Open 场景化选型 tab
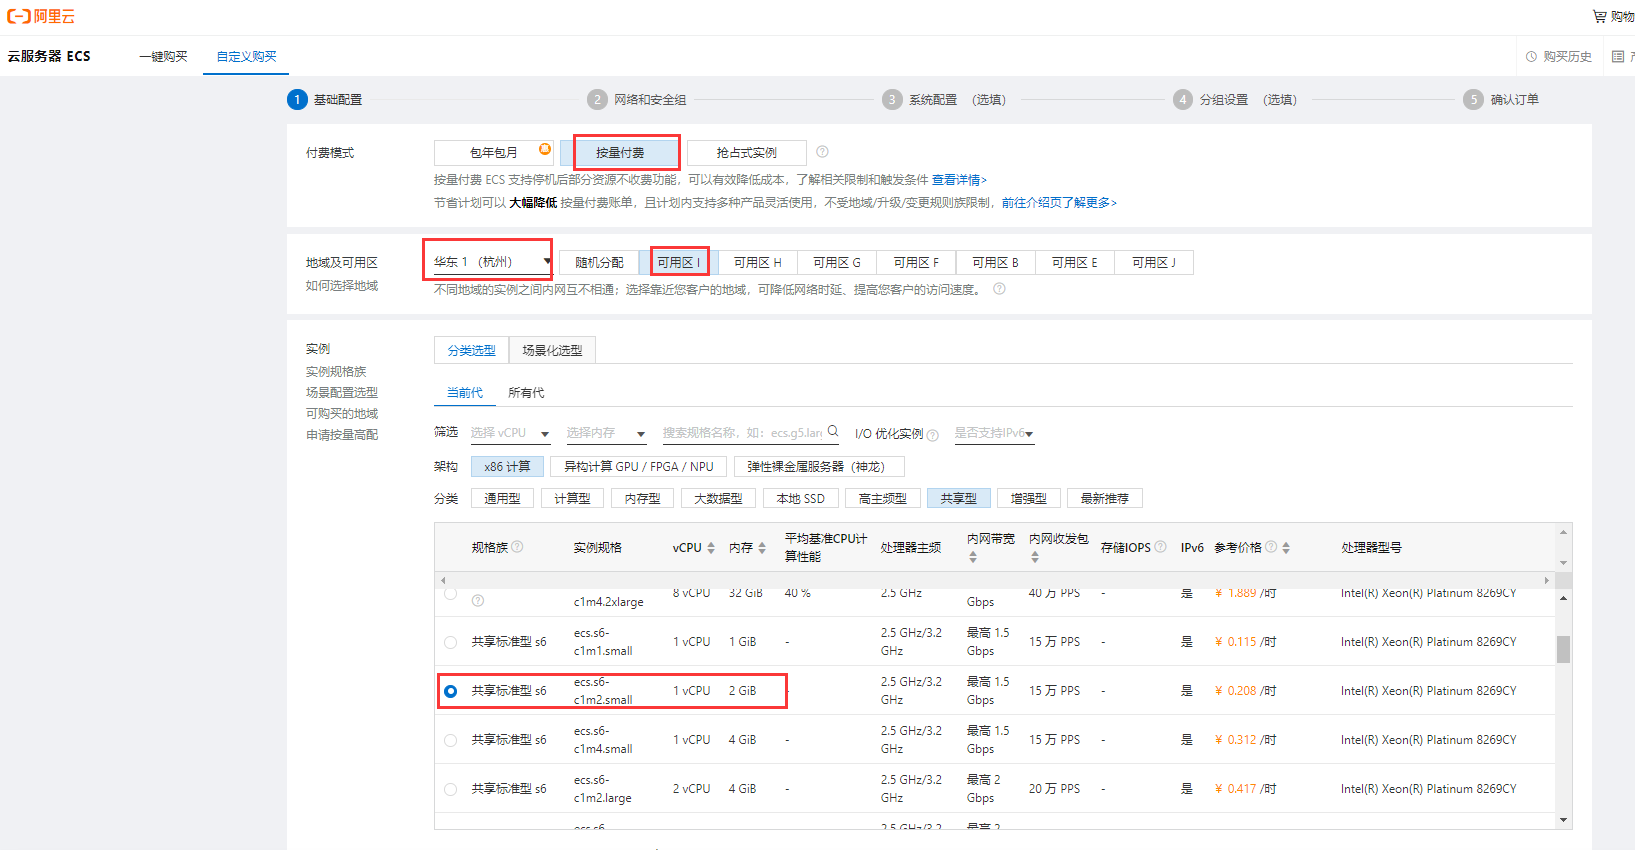The width and height of the screenshot is (1635, 850). pyautogui.click(x=552, y=350)
